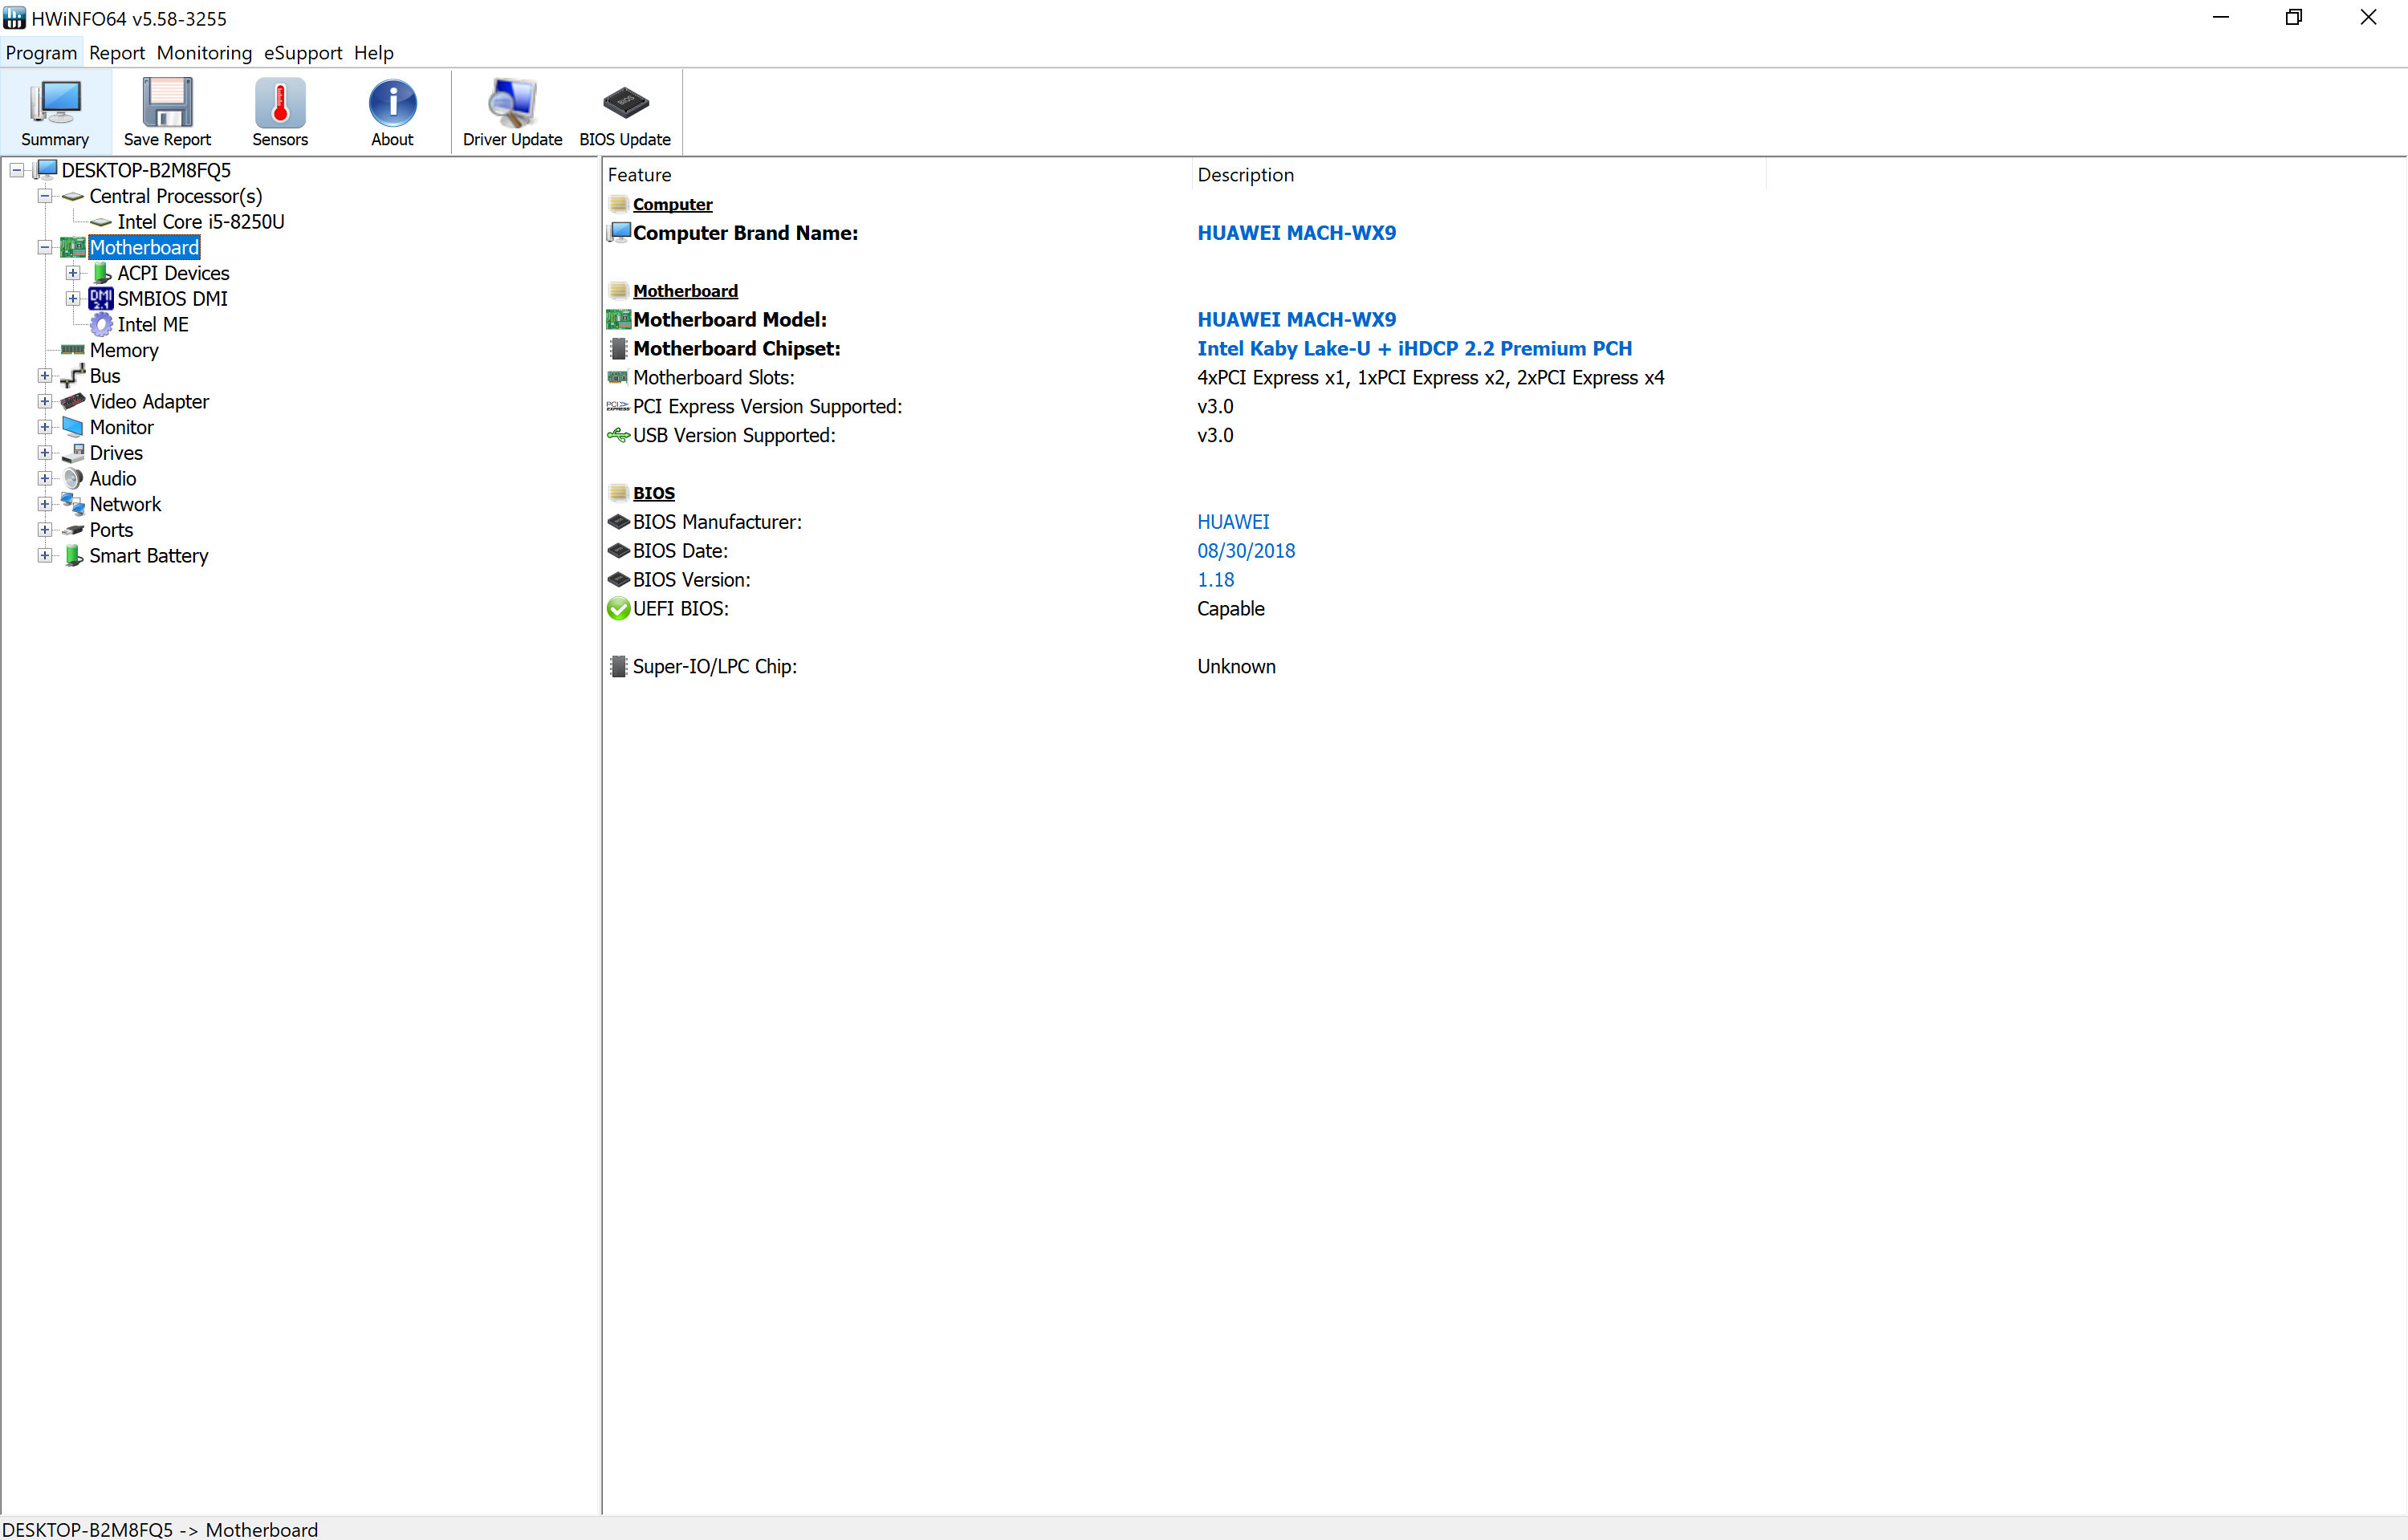Collapse the DESKTOP-B2M8FQ5 root node
The height and width of the screenshot is (1540, 2408).
[17, 171]
